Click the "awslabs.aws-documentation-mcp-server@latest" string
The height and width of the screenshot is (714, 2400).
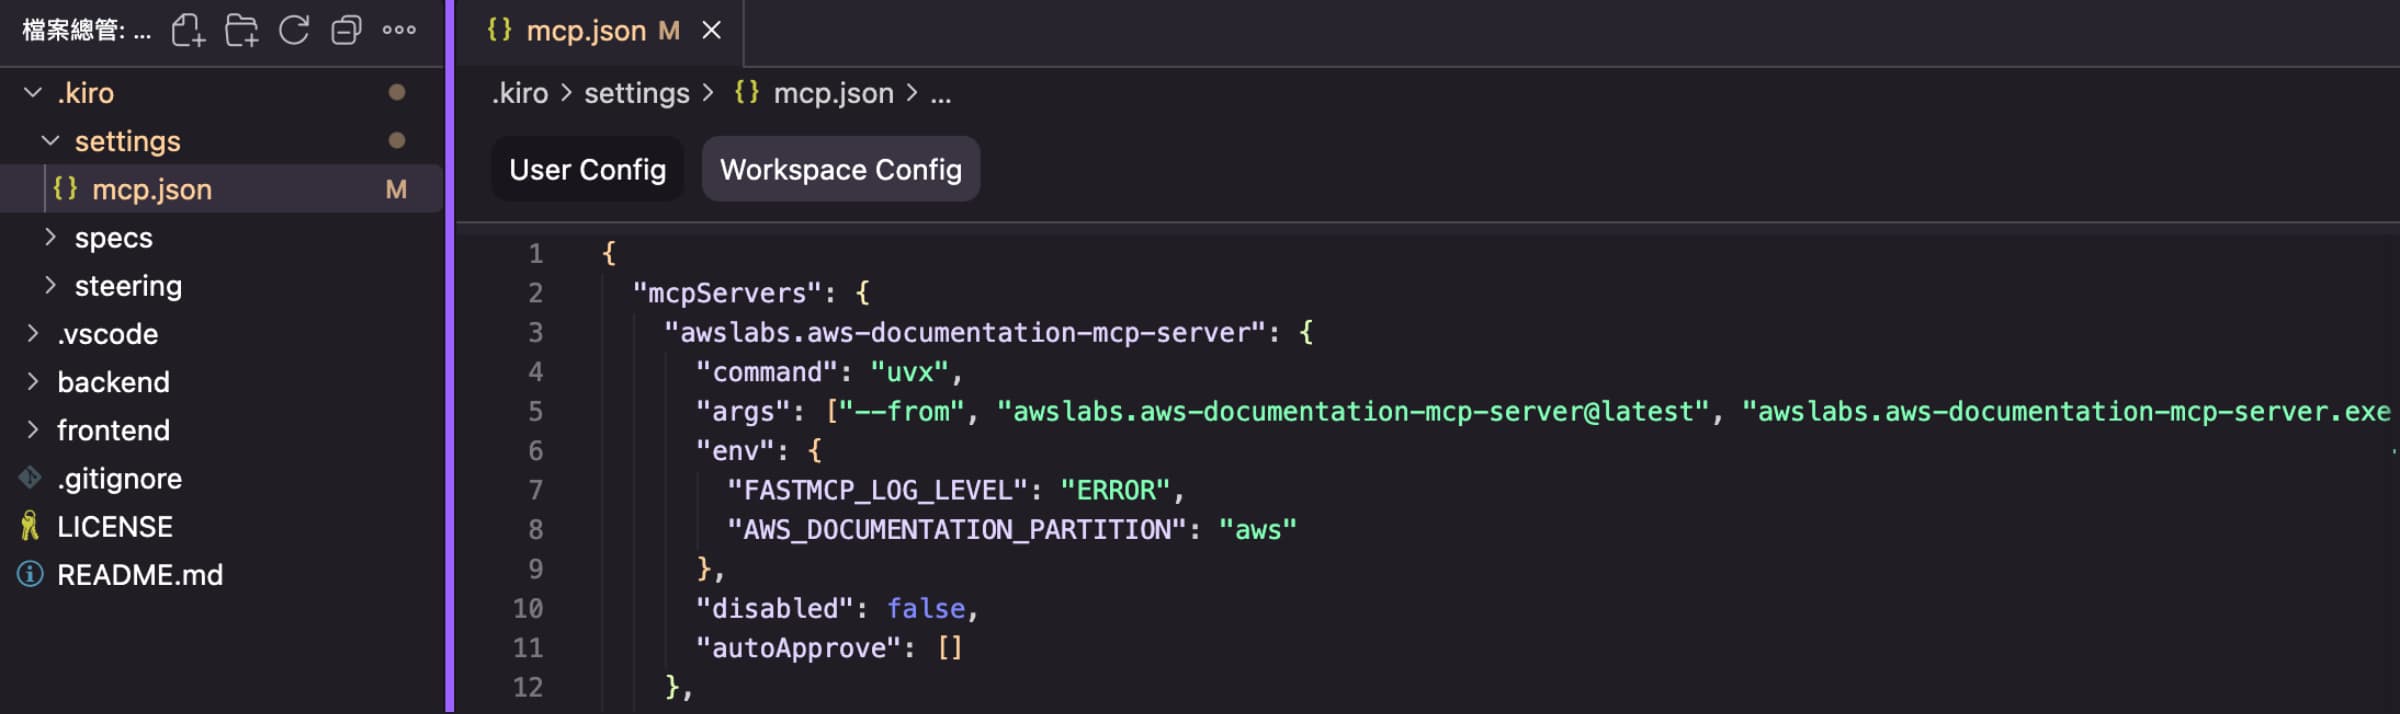click(x=1353, y=411)
